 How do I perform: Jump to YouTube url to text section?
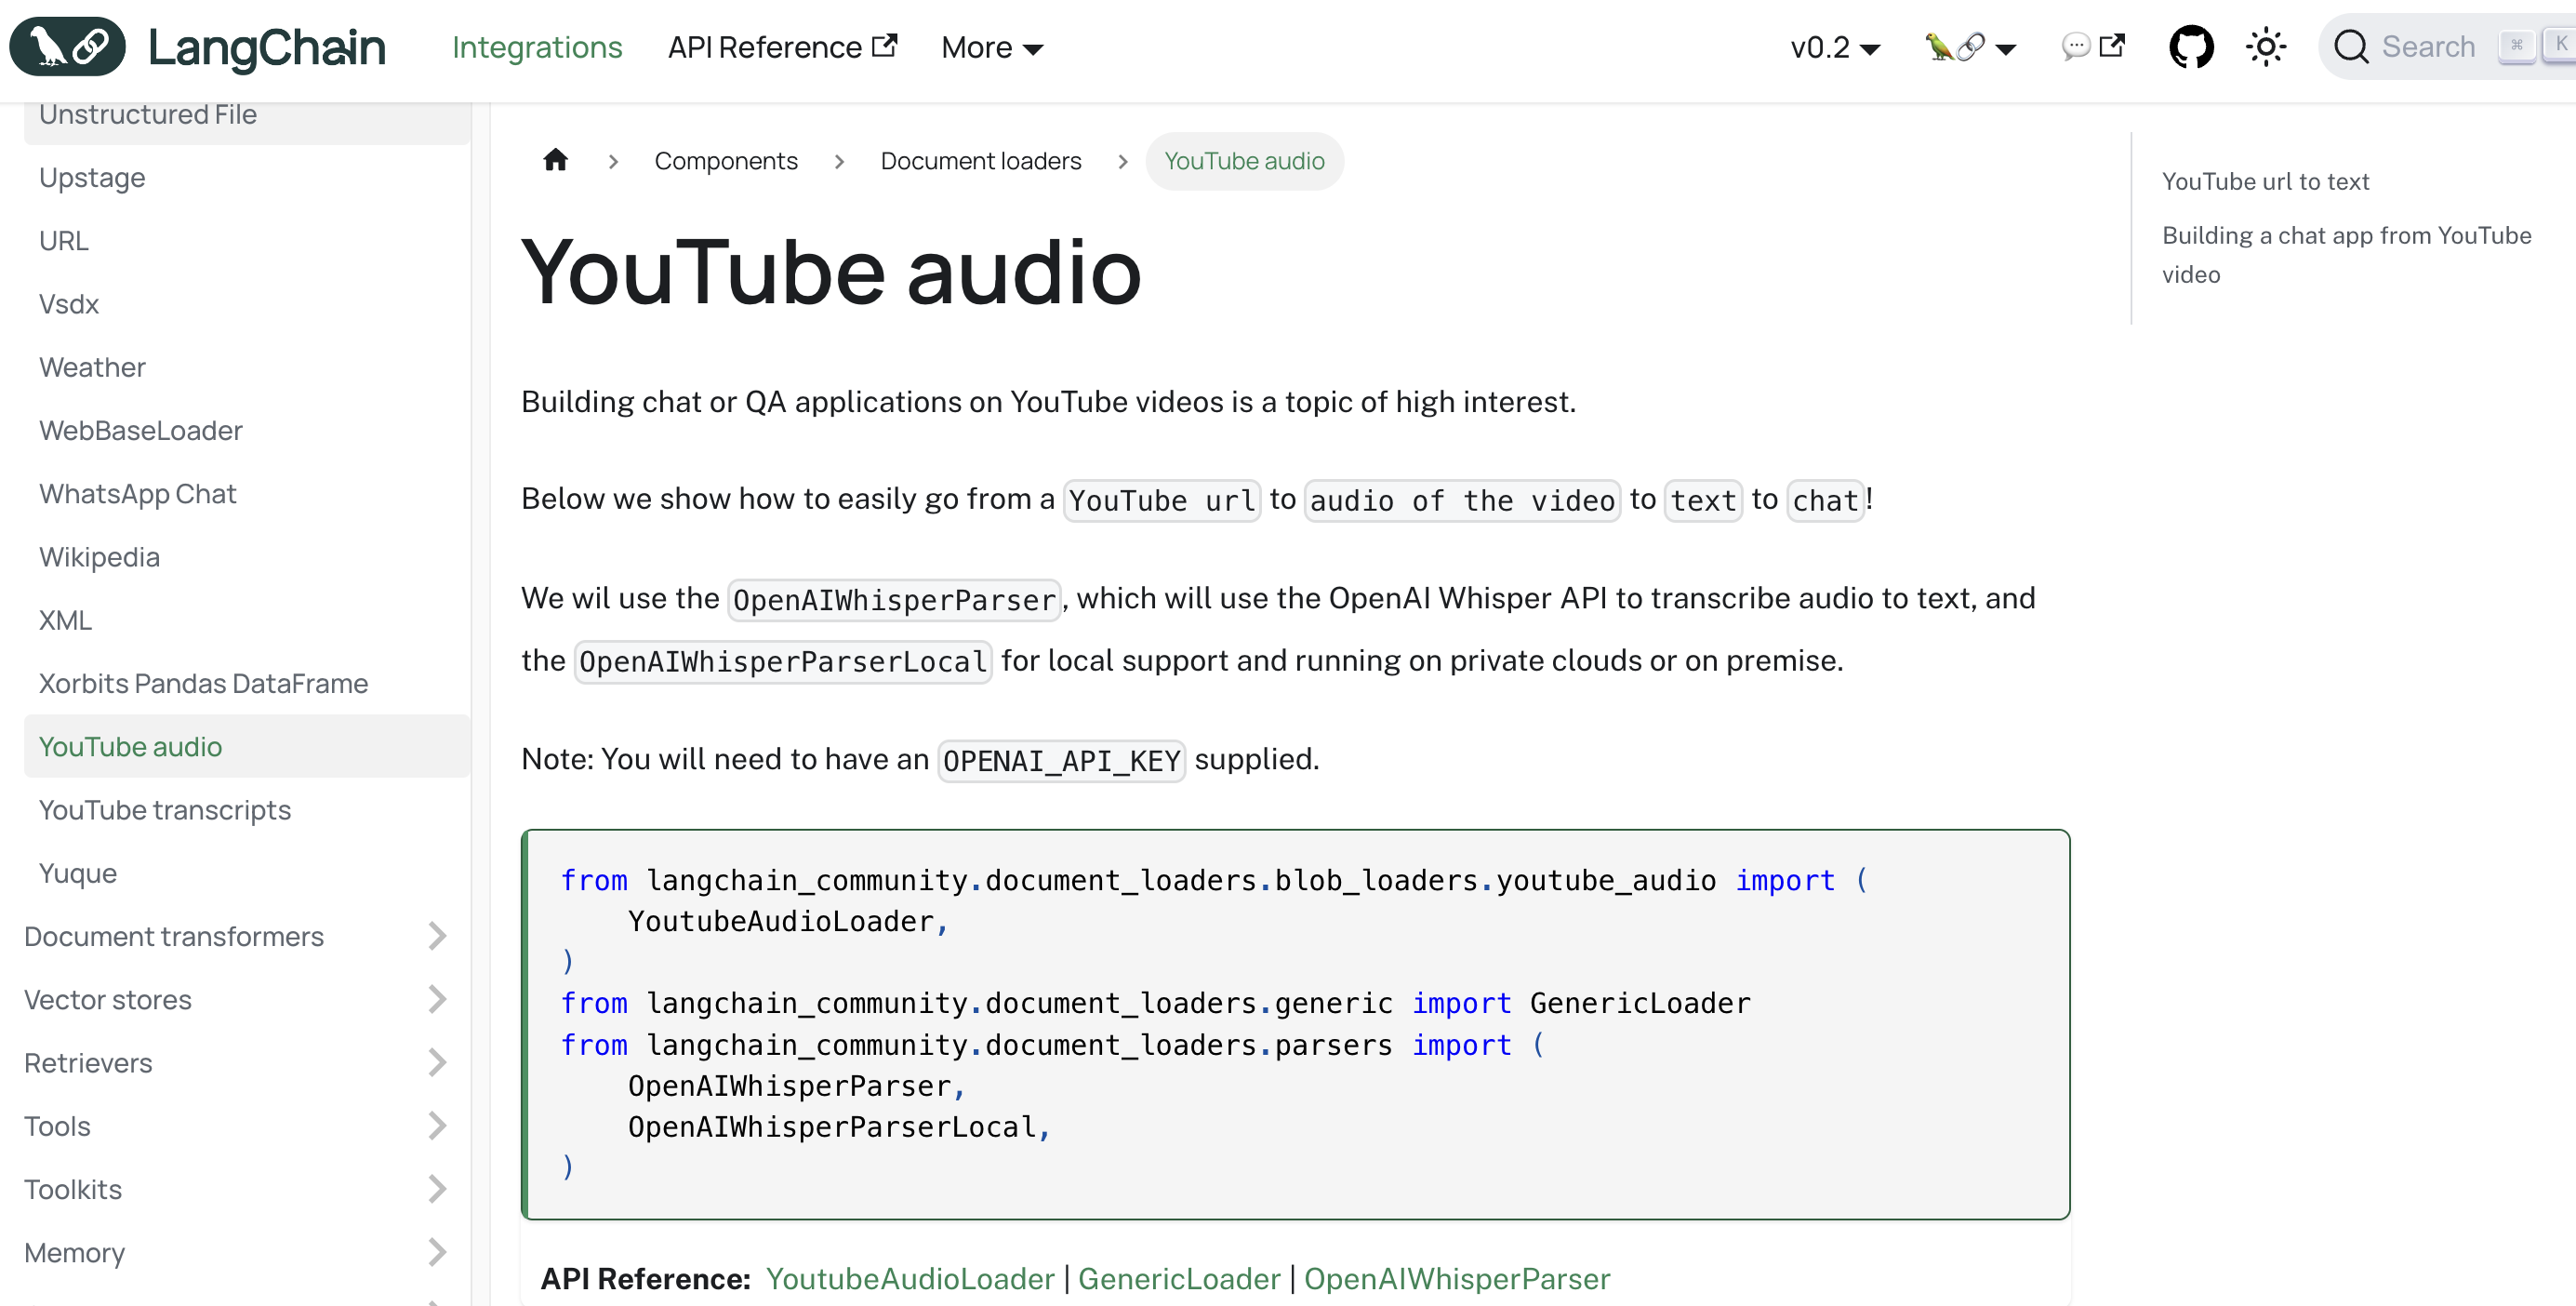[2265, 181]
